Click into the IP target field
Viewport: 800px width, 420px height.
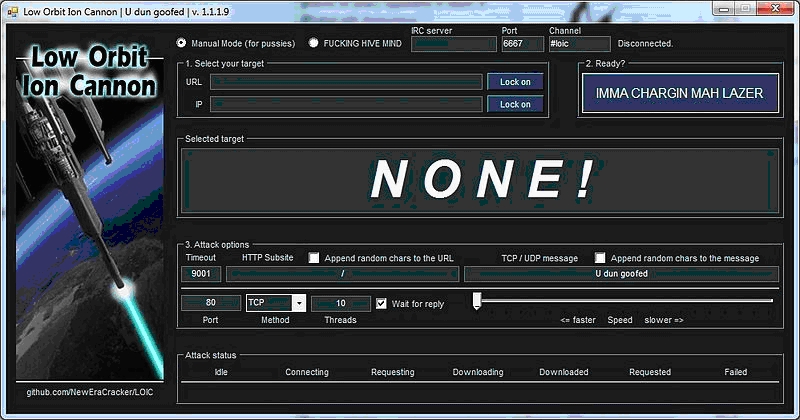(x=346, y=104)
